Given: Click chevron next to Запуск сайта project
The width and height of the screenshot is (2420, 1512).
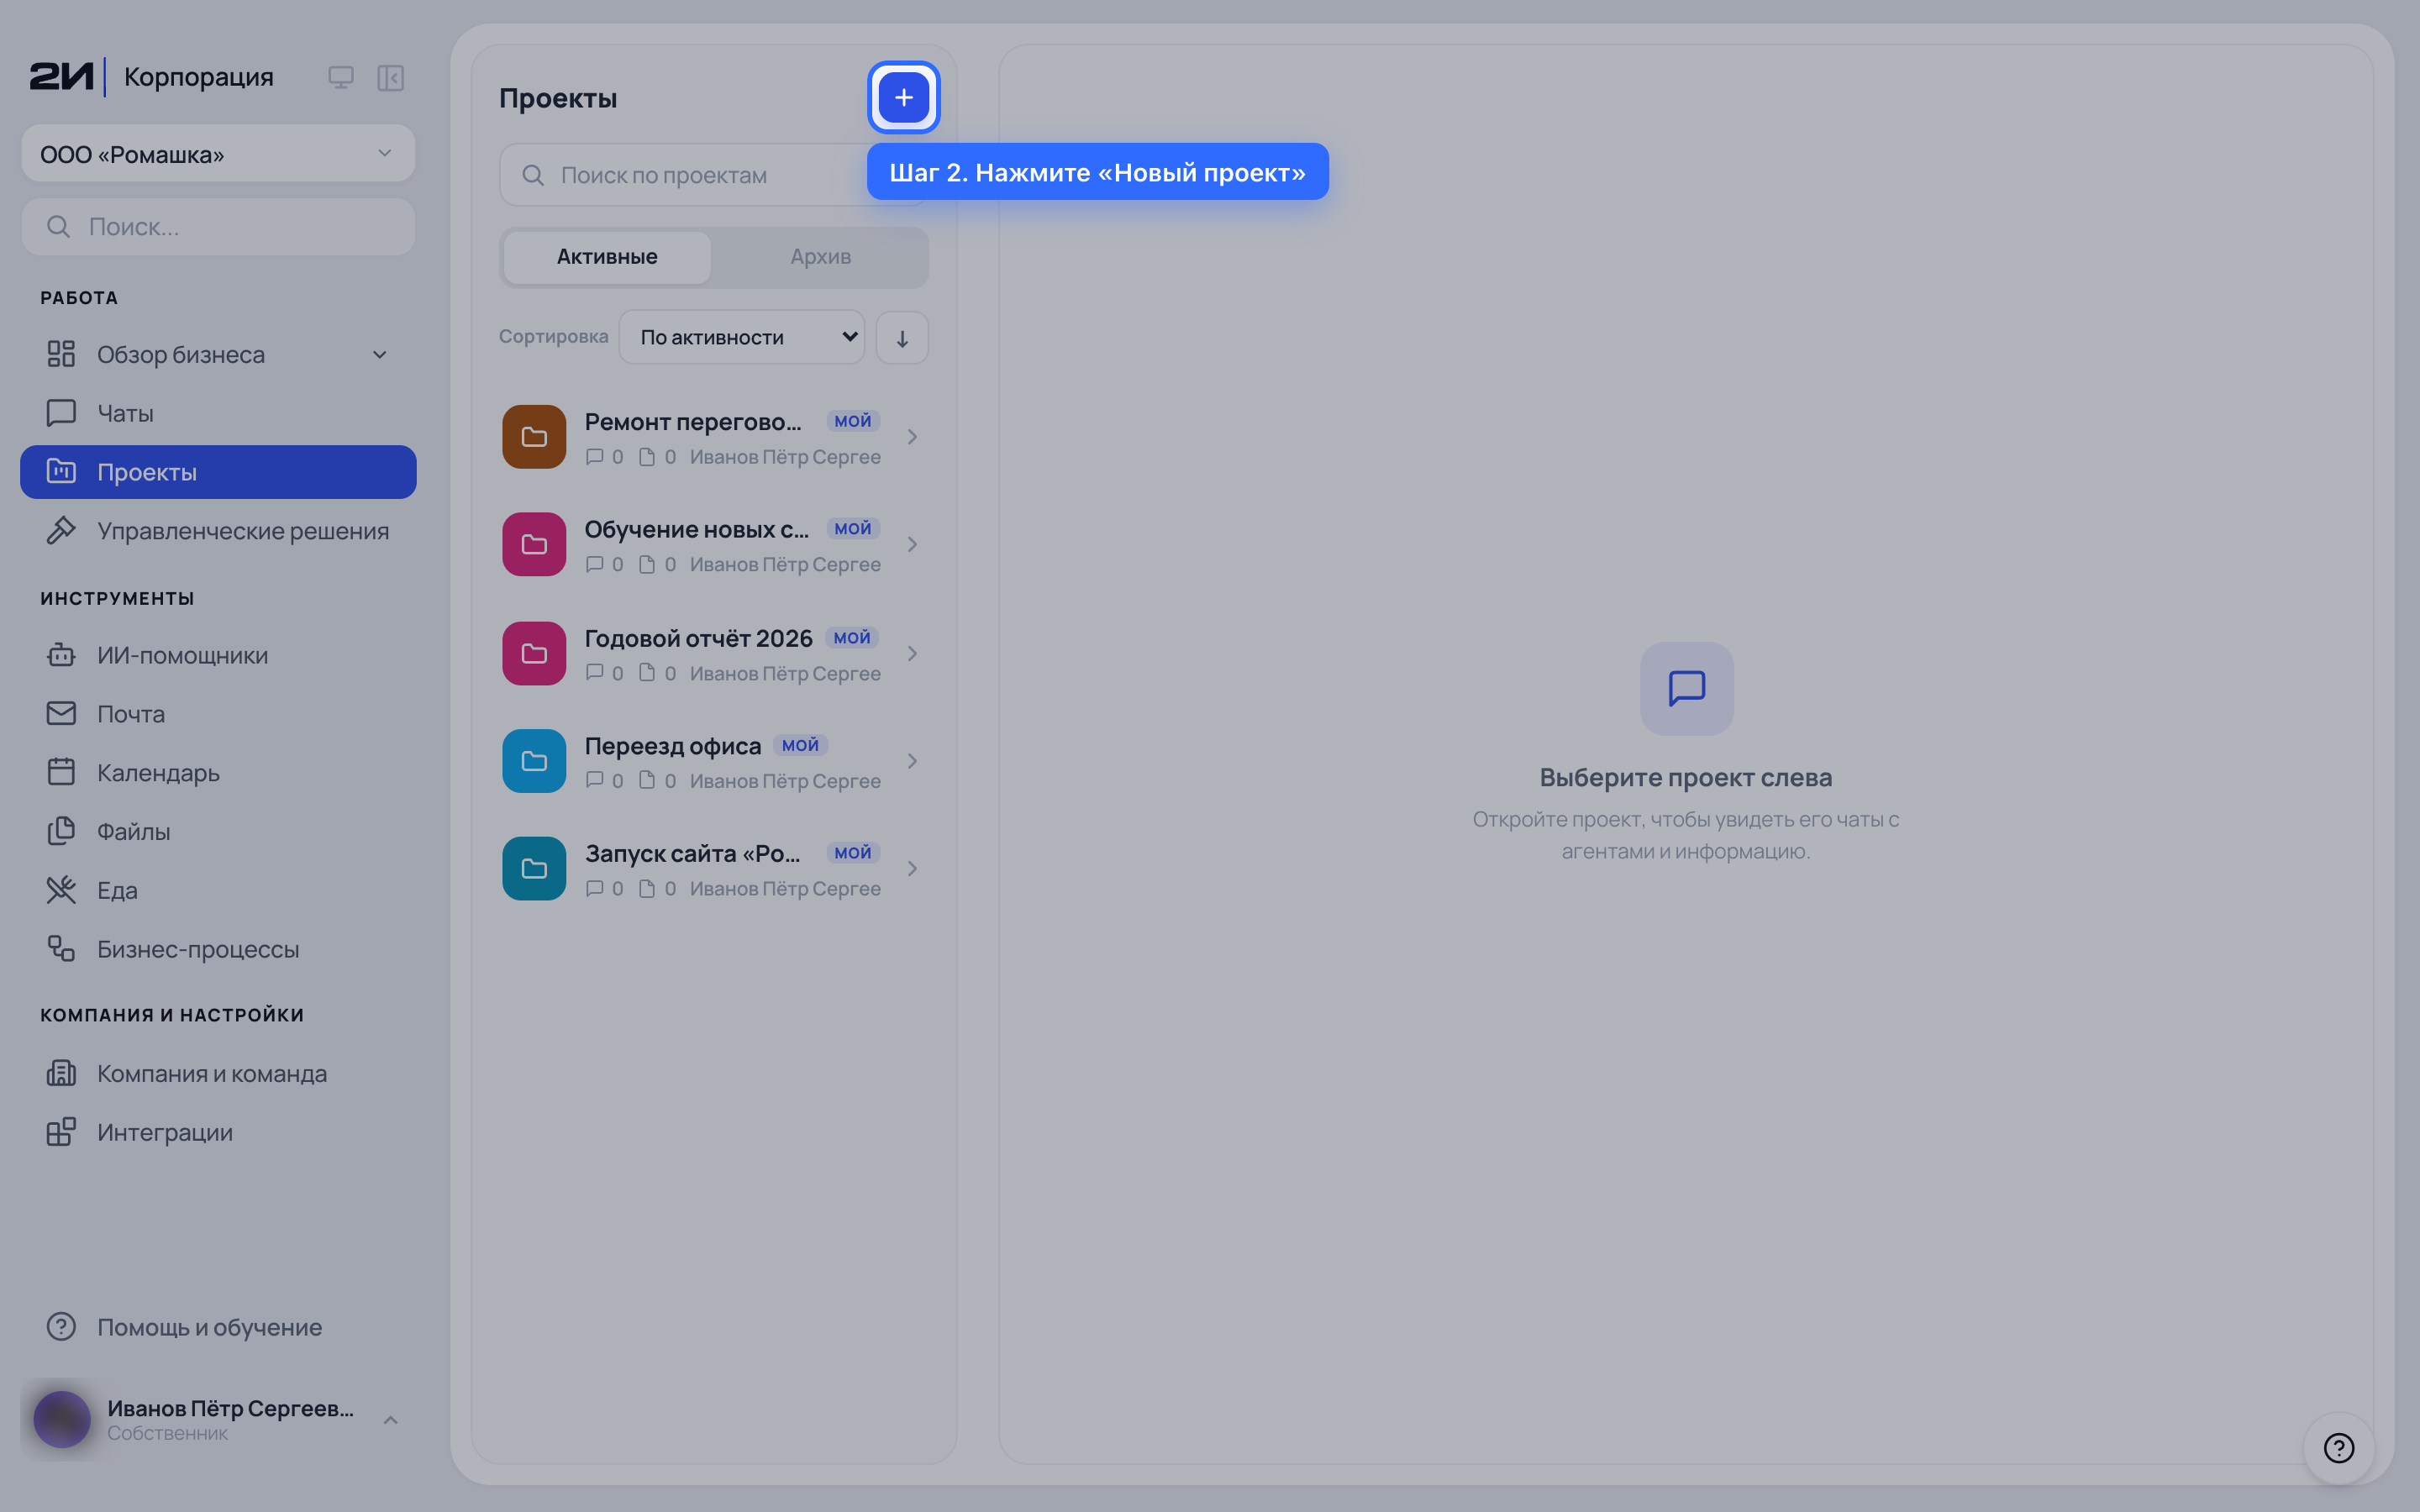Looking at the screenshot, I should 912,869.
